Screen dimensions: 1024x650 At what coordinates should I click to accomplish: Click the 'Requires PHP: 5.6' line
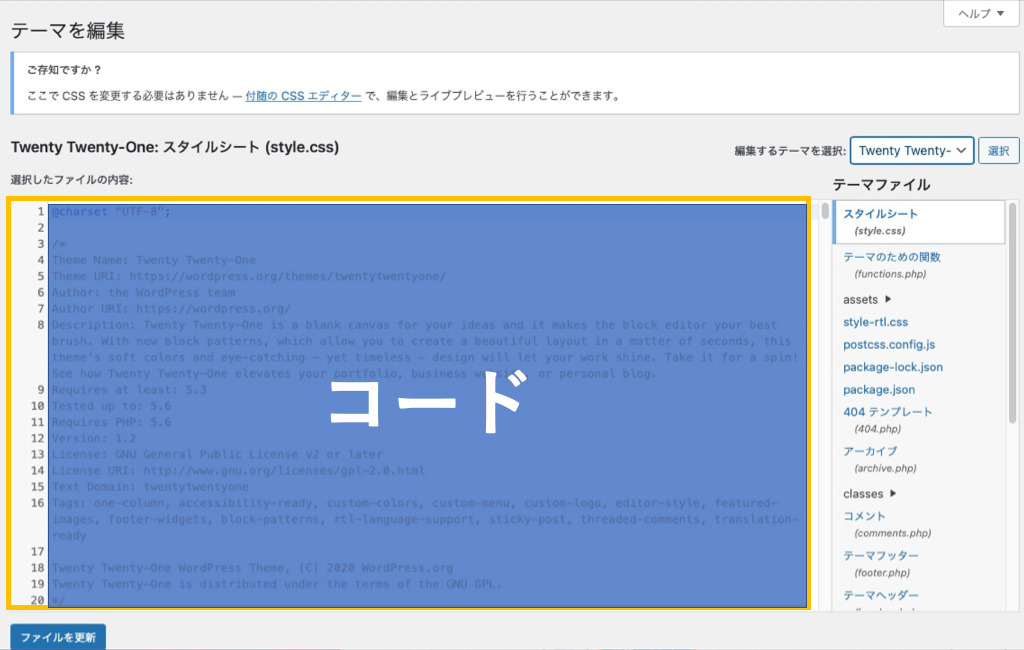pos(112,422)
